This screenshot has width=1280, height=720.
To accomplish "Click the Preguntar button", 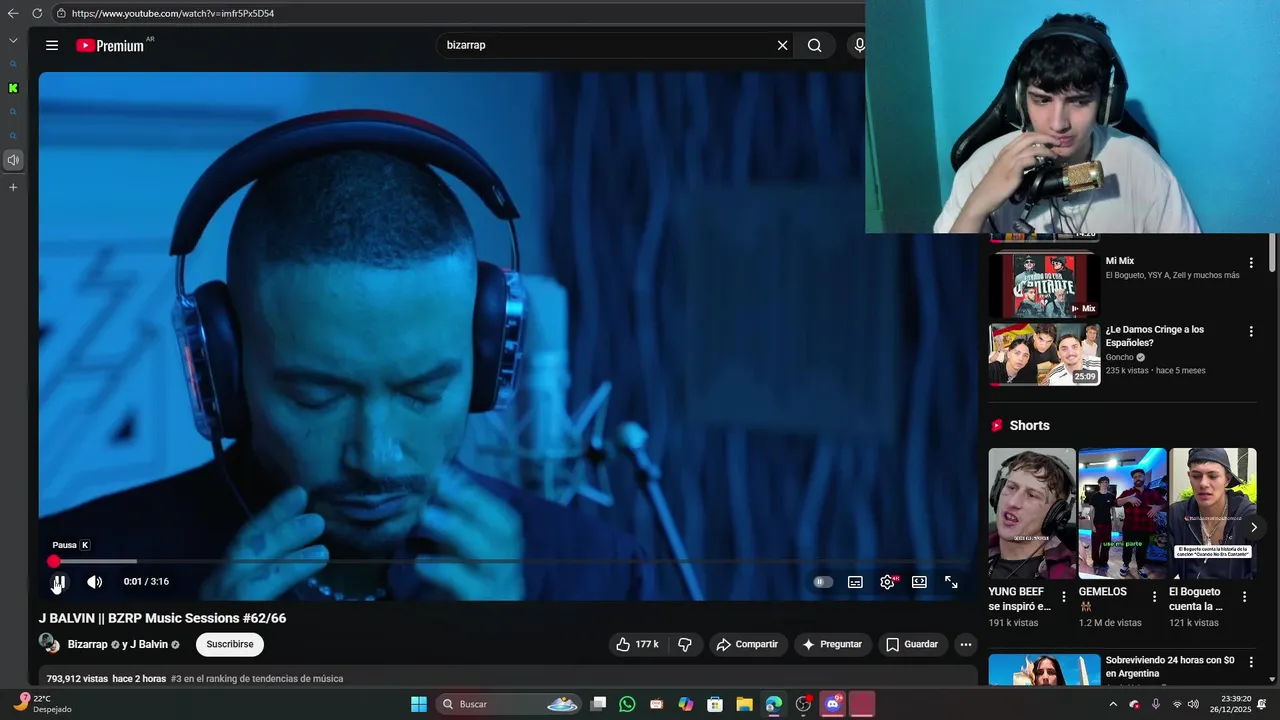I will click(x=832, y=644).
